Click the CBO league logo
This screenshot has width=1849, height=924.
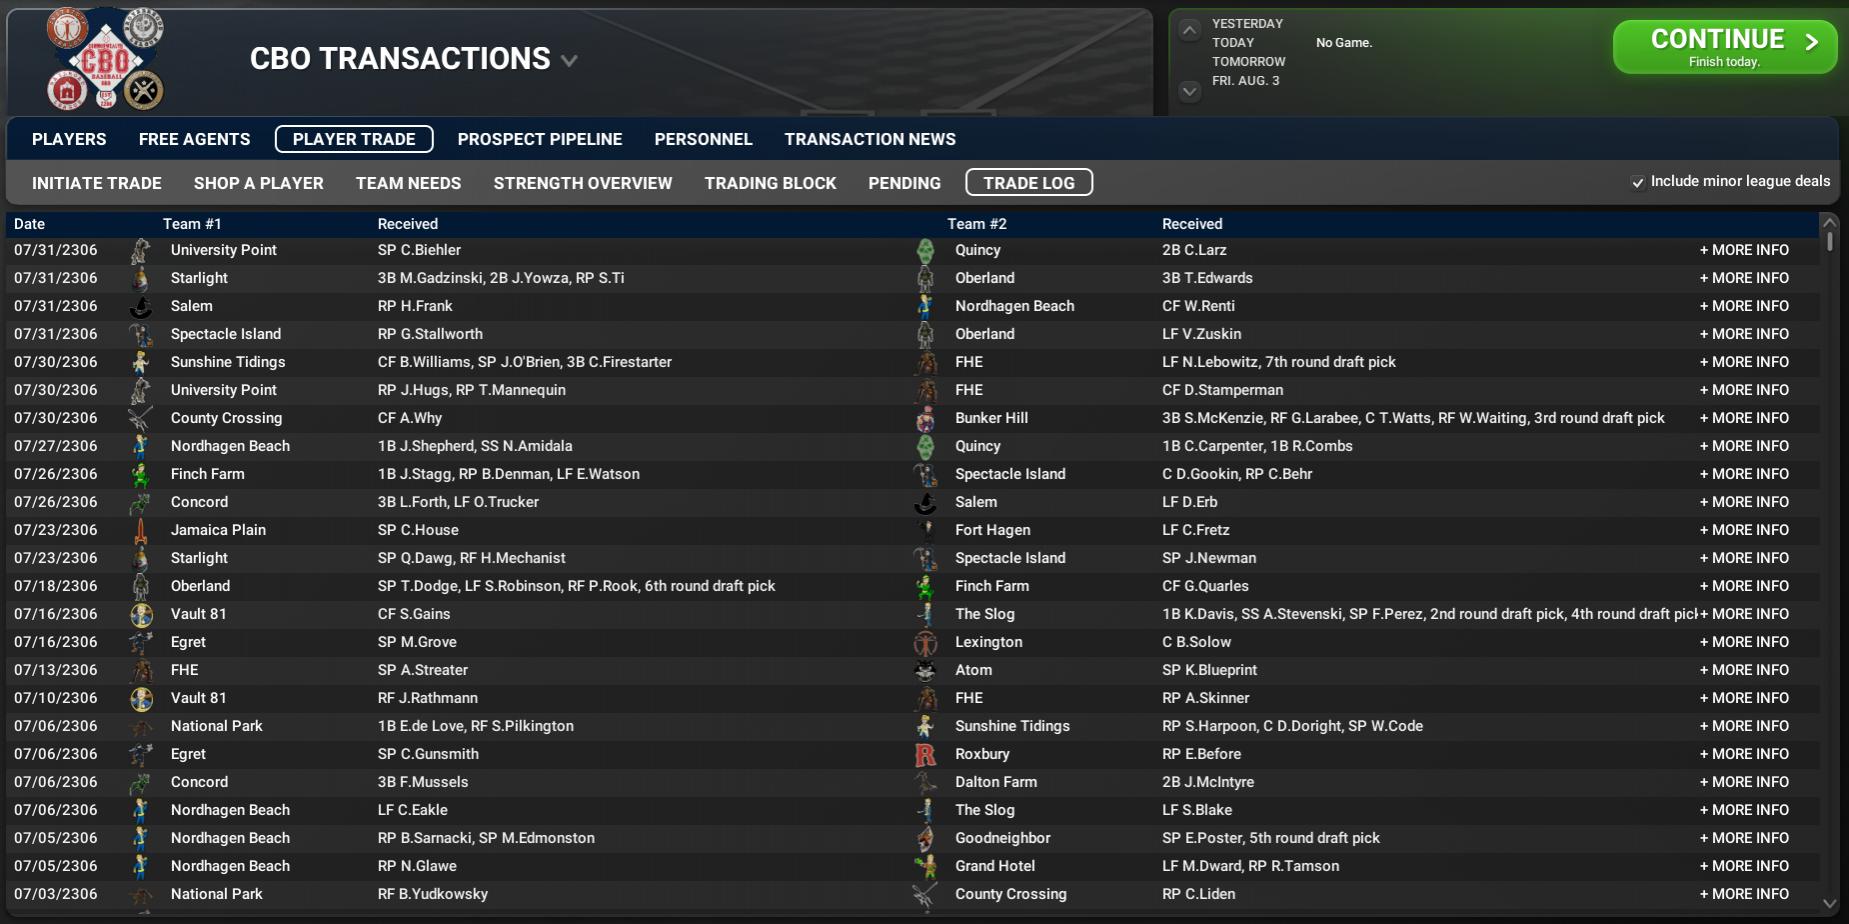point(105,60)
